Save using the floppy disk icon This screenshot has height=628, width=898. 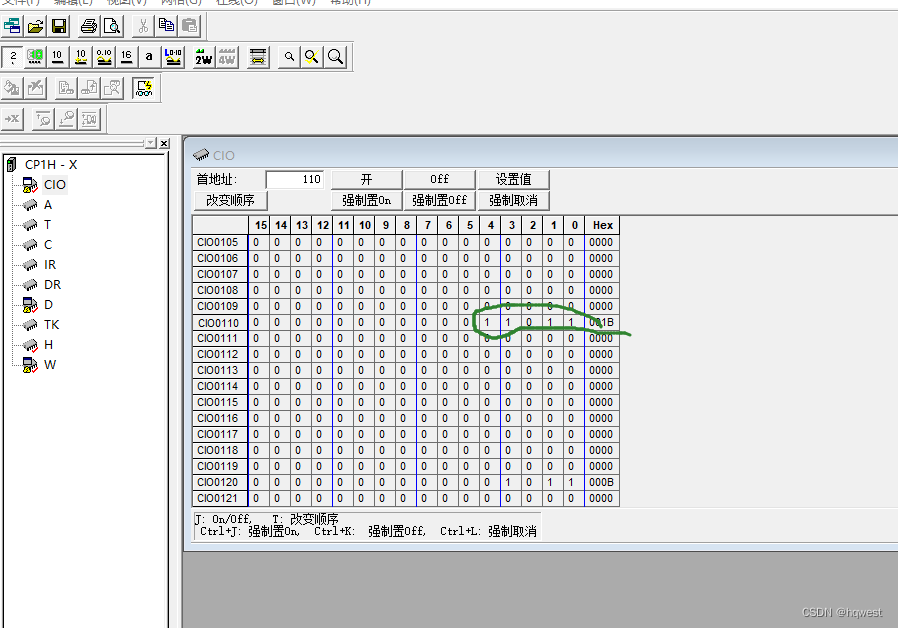[59, 26]
